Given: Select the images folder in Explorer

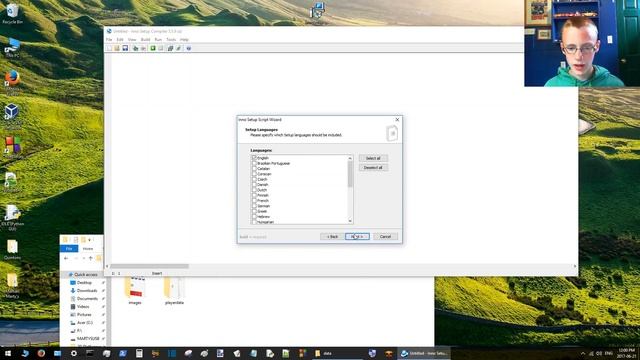Looking at the screenshot, I should pyautogui.click(x=135, y=291).
